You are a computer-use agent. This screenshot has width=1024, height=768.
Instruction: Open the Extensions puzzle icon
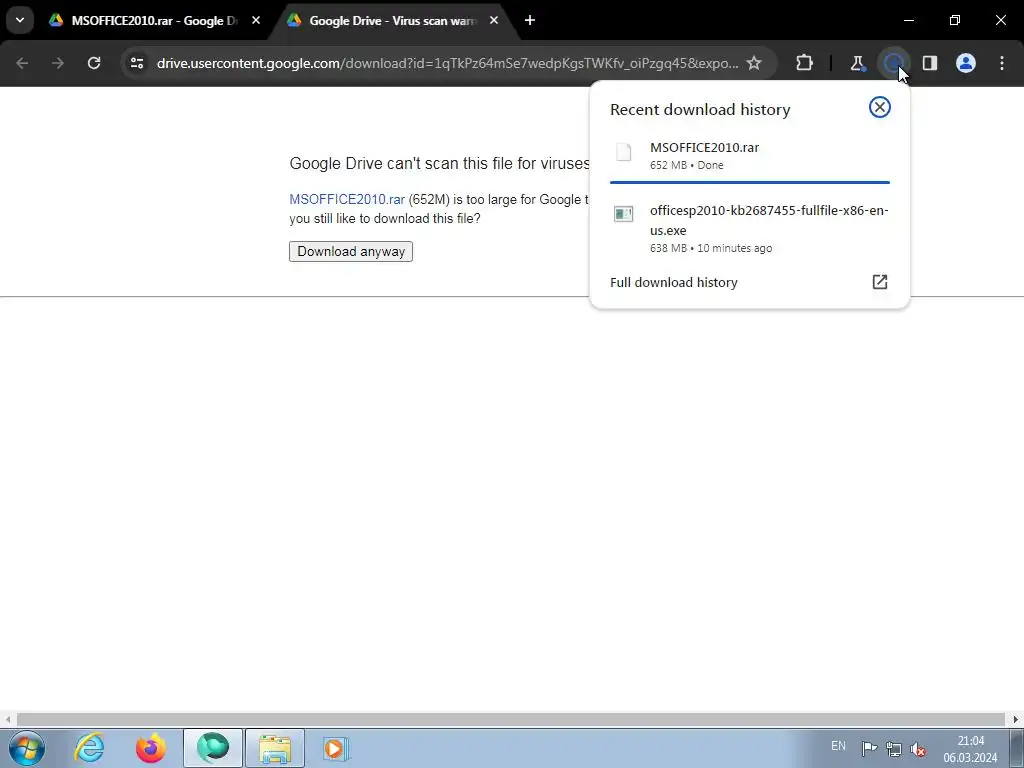pyautogui.click(x=805, y=63)
